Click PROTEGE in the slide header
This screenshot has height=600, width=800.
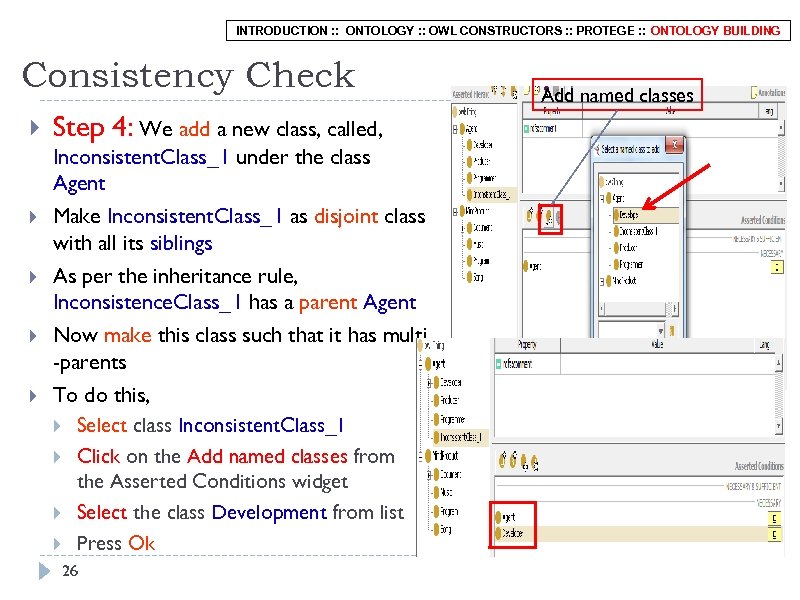(605, 31)
